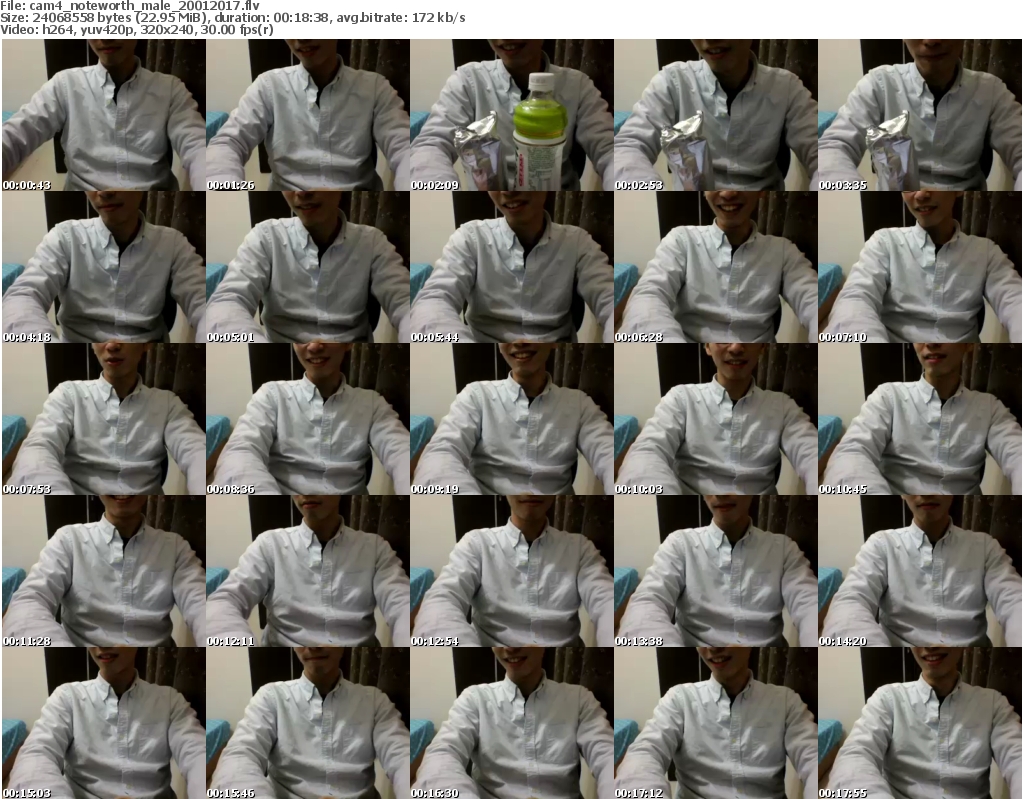Image resolution: width=1024 pixels, height=799 pixels.
Task: Select the thumbnail at 00:10:45
Action: click(x=920, y=419)
